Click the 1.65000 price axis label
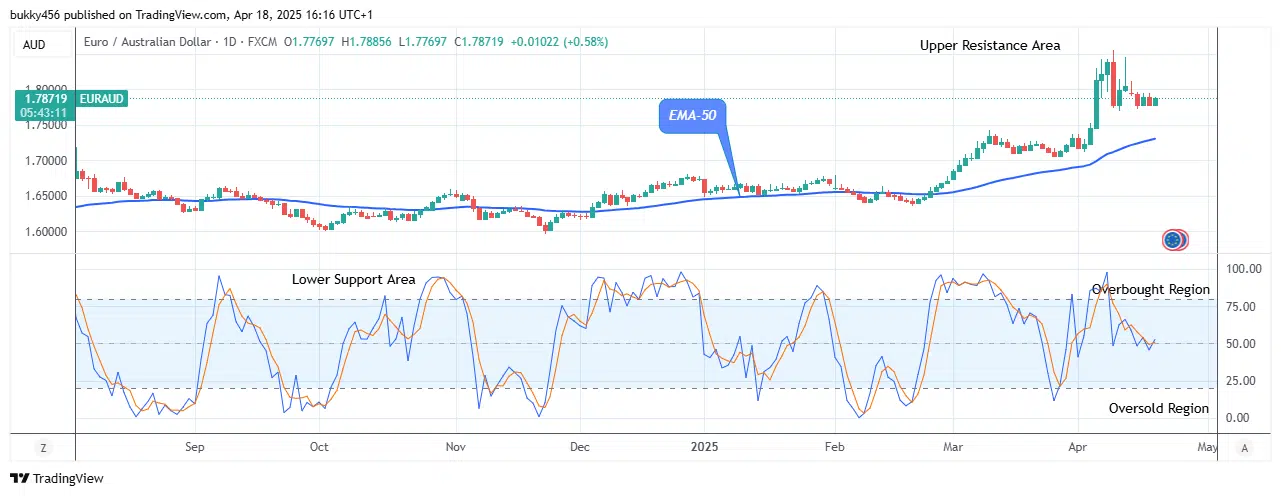This screenshot has height=496, width=1281. click(x=44, y=196)
